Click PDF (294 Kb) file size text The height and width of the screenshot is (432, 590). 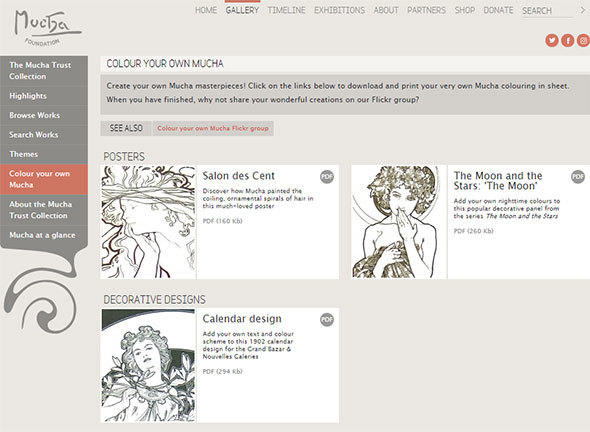pos(222,371)
